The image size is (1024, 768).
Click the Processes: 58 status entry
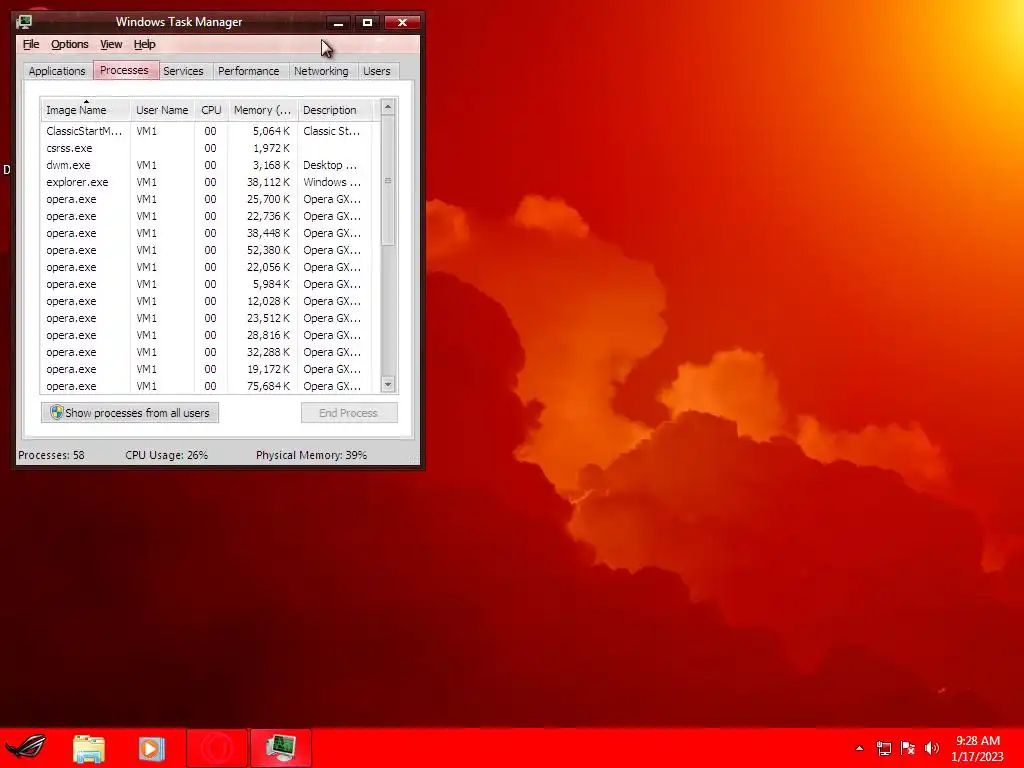[x=52, y=455]
